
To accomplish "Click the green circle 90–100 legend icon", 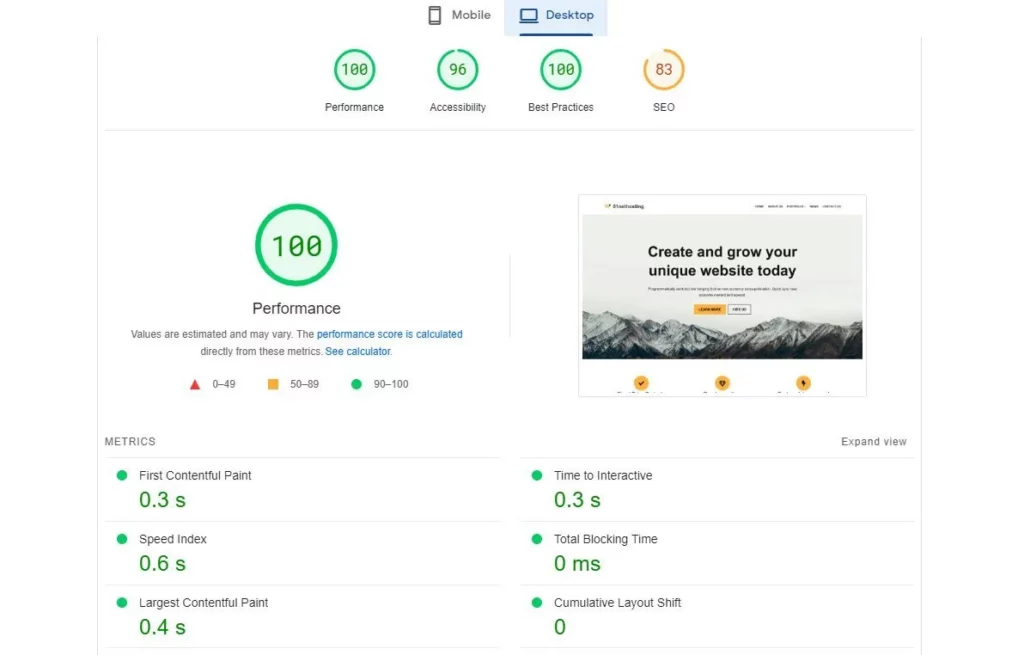I will coord(357,383).
